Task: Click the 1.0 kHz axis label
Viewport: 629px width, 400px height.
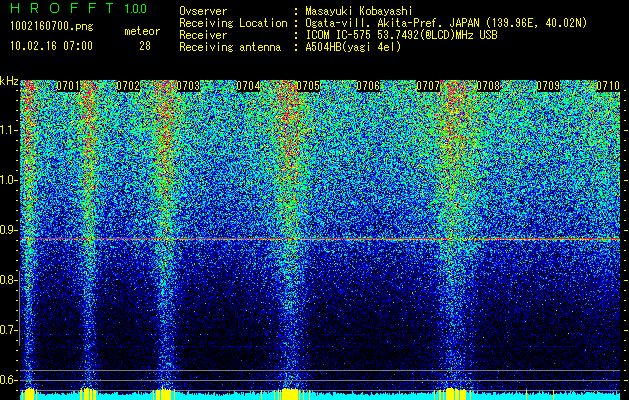Action: (9, 180)
